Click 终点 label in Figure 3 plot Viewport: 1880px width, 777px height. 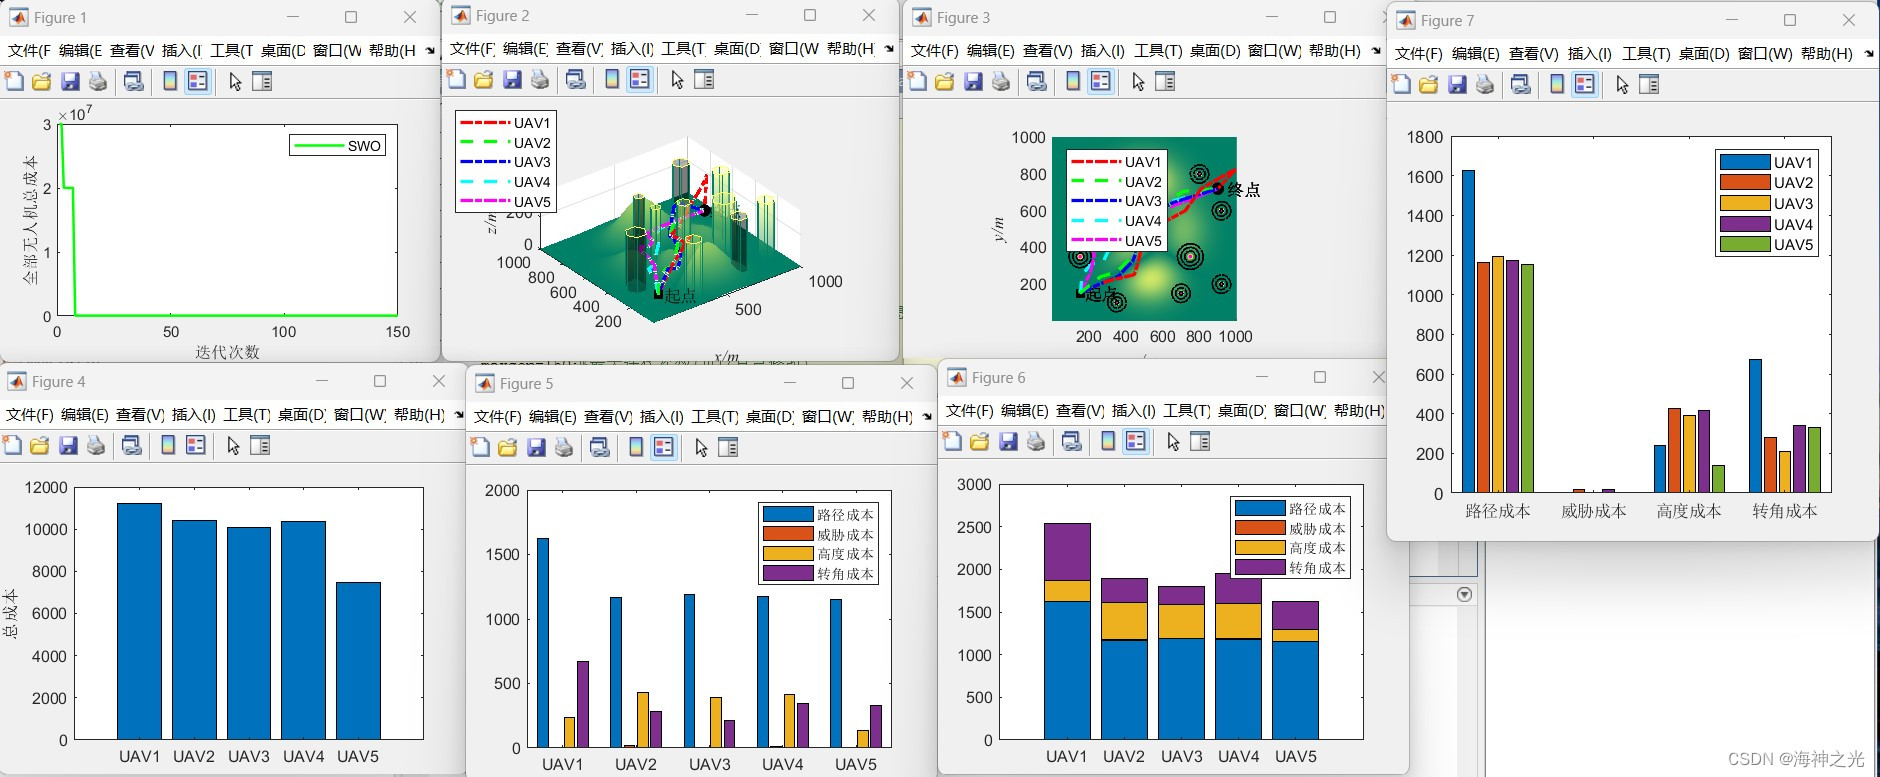coord(1243,189)
